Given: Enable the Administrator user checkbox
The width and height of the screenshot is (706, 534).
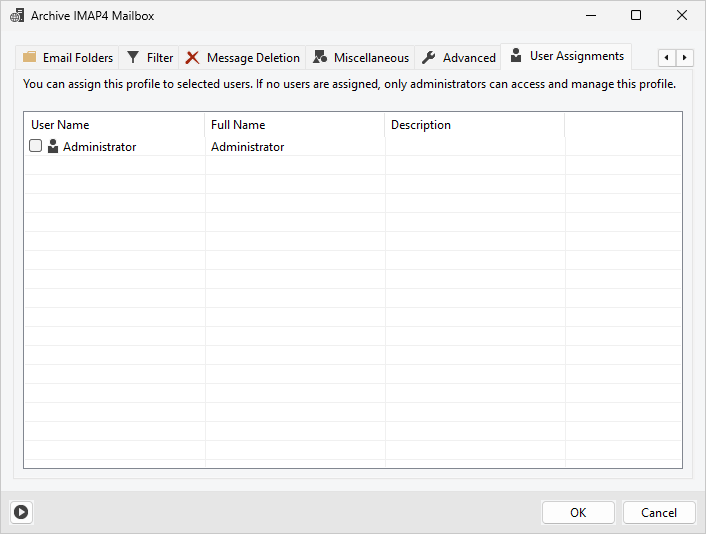Looking at the screenshot, I should 36,147.
